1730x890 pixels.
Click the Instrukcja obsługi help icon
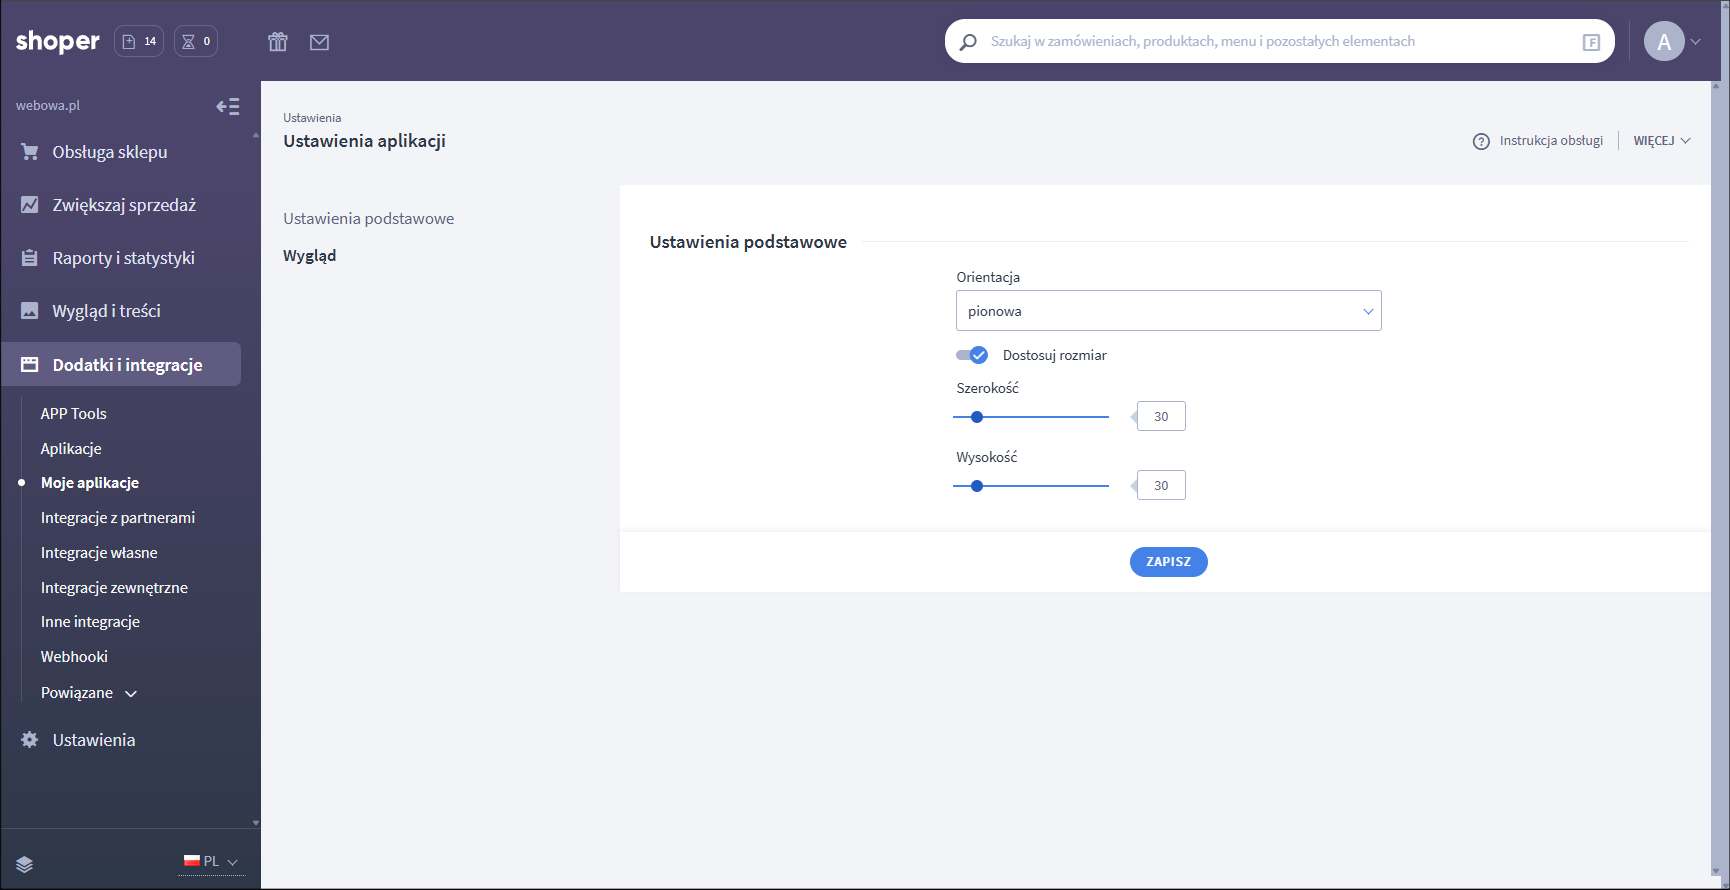pos(1481,141)
